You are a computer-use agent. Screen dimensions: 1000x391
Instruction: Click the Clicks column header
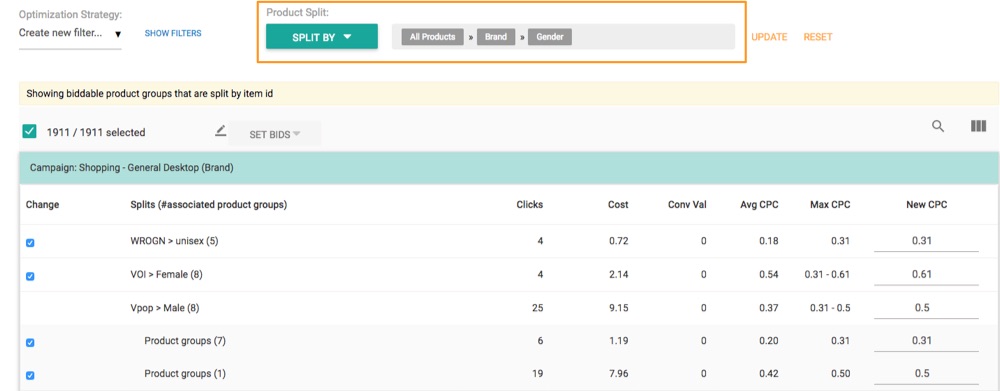[x=529, y=205]
